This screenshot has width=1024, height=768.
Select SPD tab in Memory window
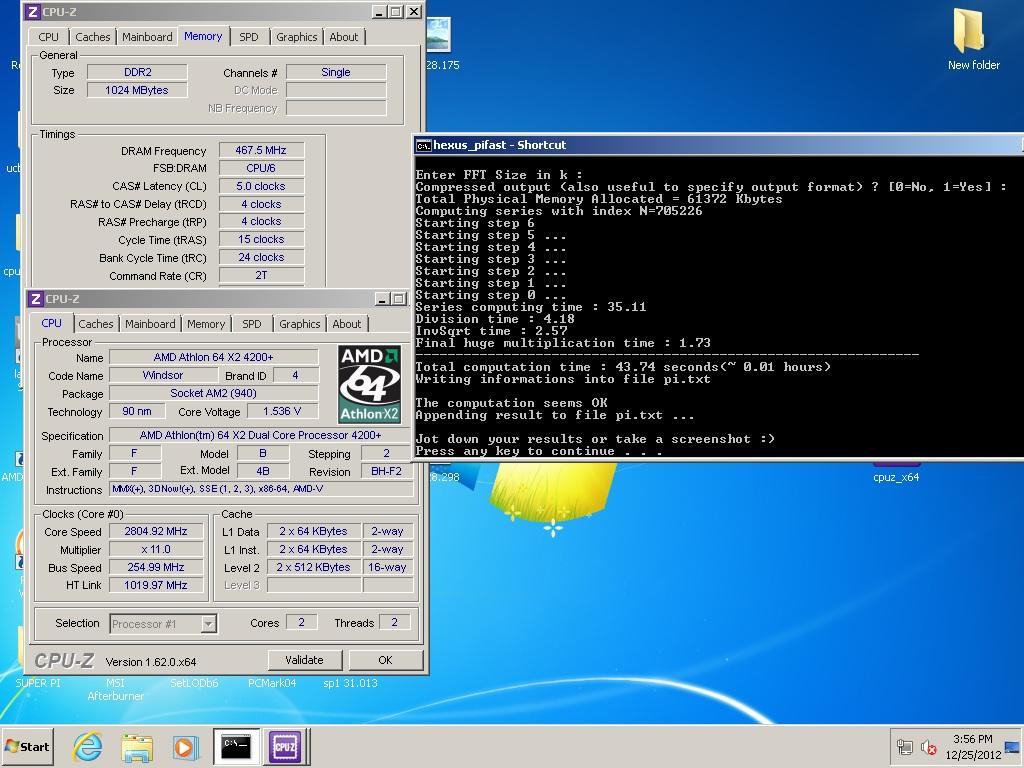(249, 37)
